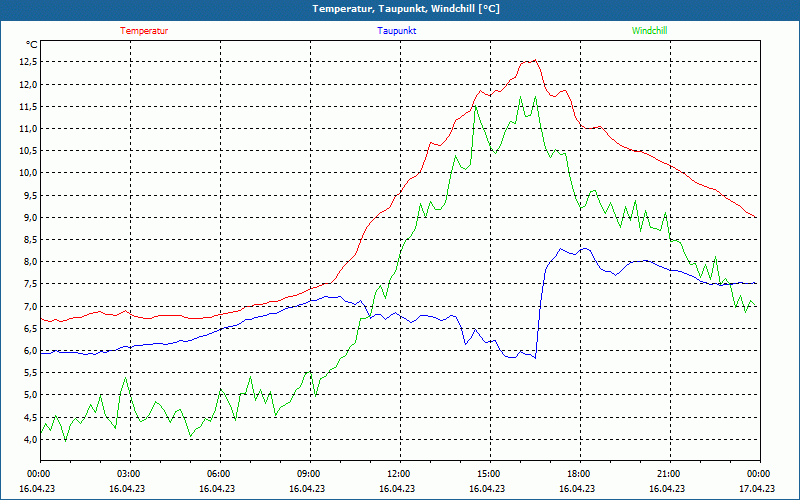Image resolution: width=800 pixels, height=500 pixels.
Task: Click the 10,5 y-axis value
Action: (x=28, y=151)
